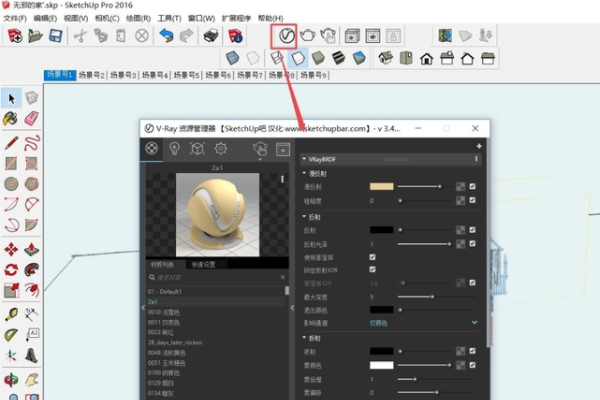Image resolution: width=600 pixels, height=400 pixels.
Task: Switch to the 场景号2 scene tab
Action: coord(93,75)
